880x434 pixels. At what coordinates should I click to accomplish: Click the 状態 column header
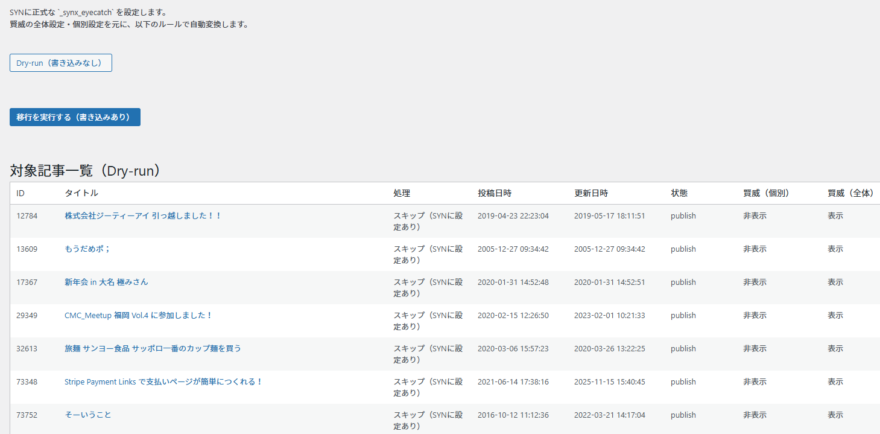[679, 192]
